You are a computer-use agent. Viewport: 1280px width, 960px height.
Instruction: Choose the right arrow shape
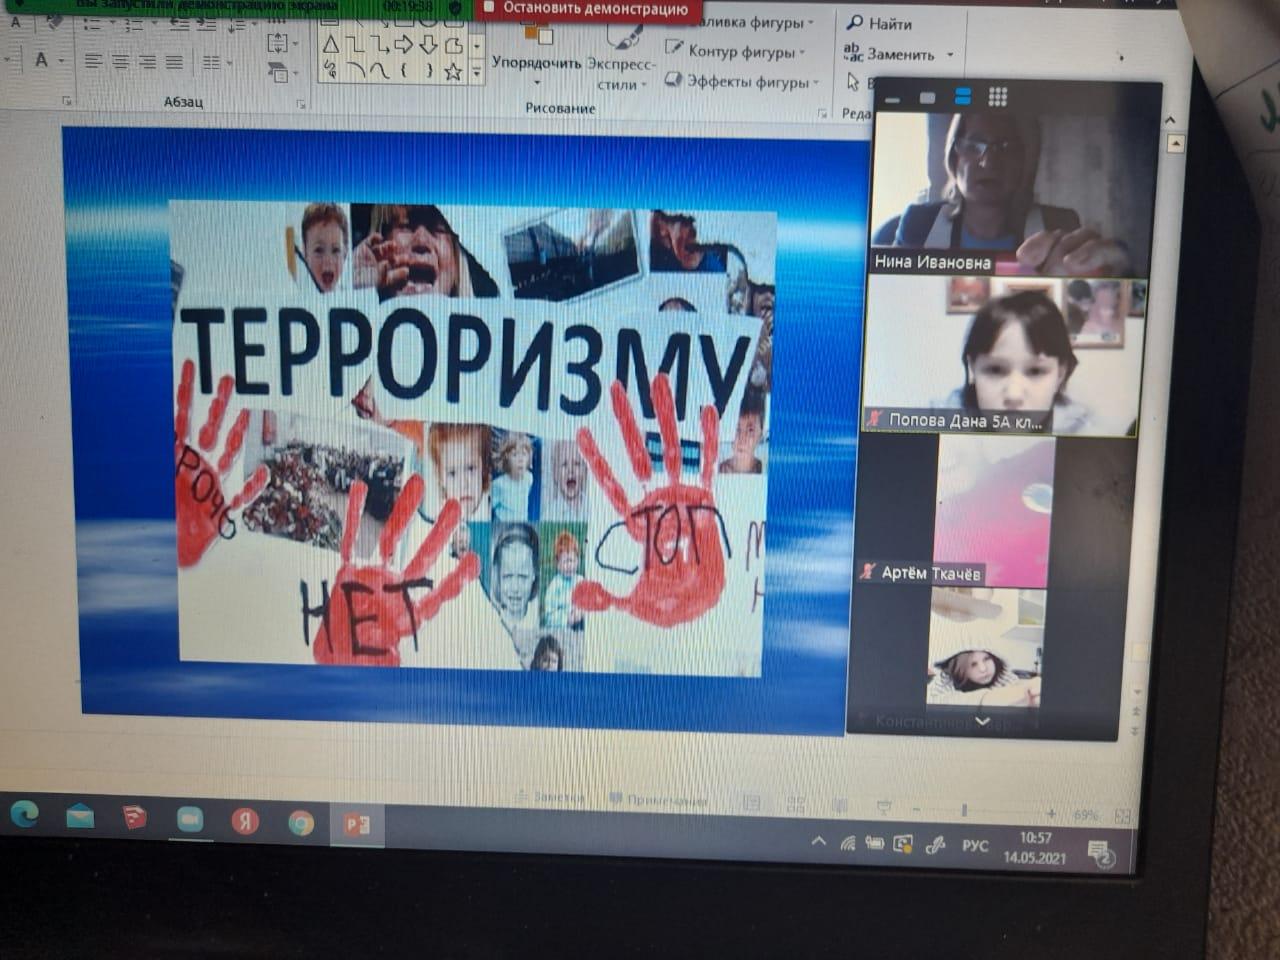pos(403,45)
